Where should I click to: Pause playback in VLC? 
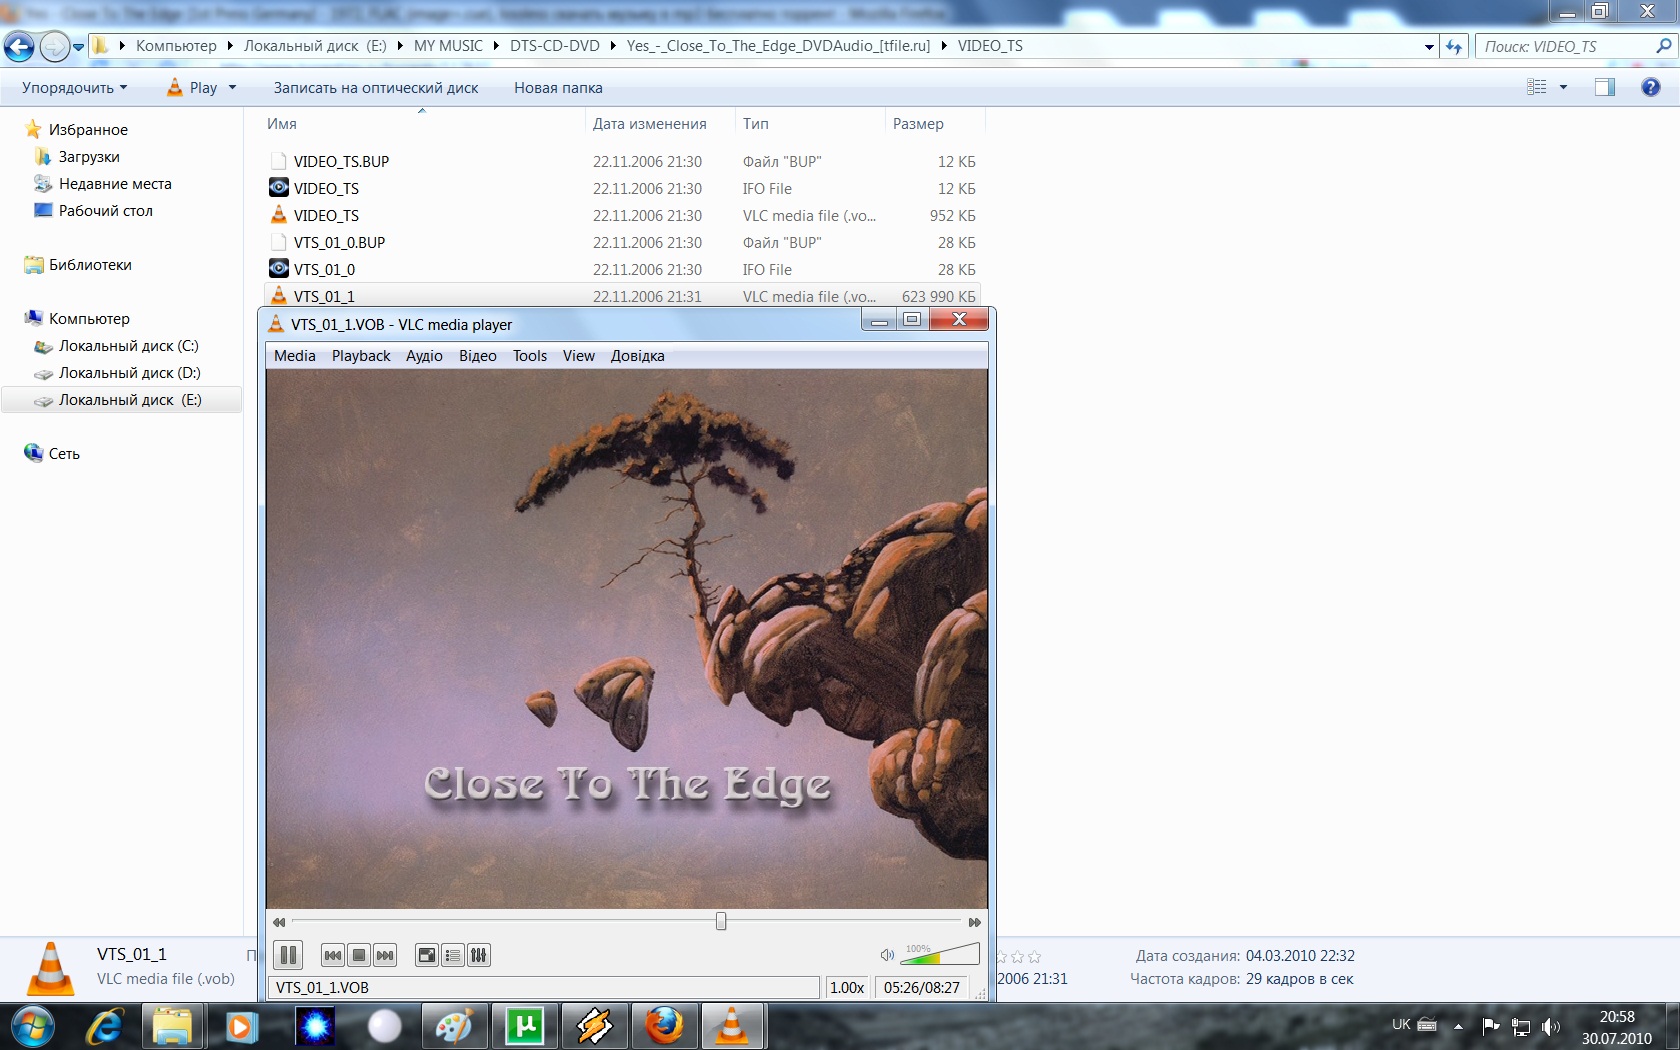click(288, 955)
